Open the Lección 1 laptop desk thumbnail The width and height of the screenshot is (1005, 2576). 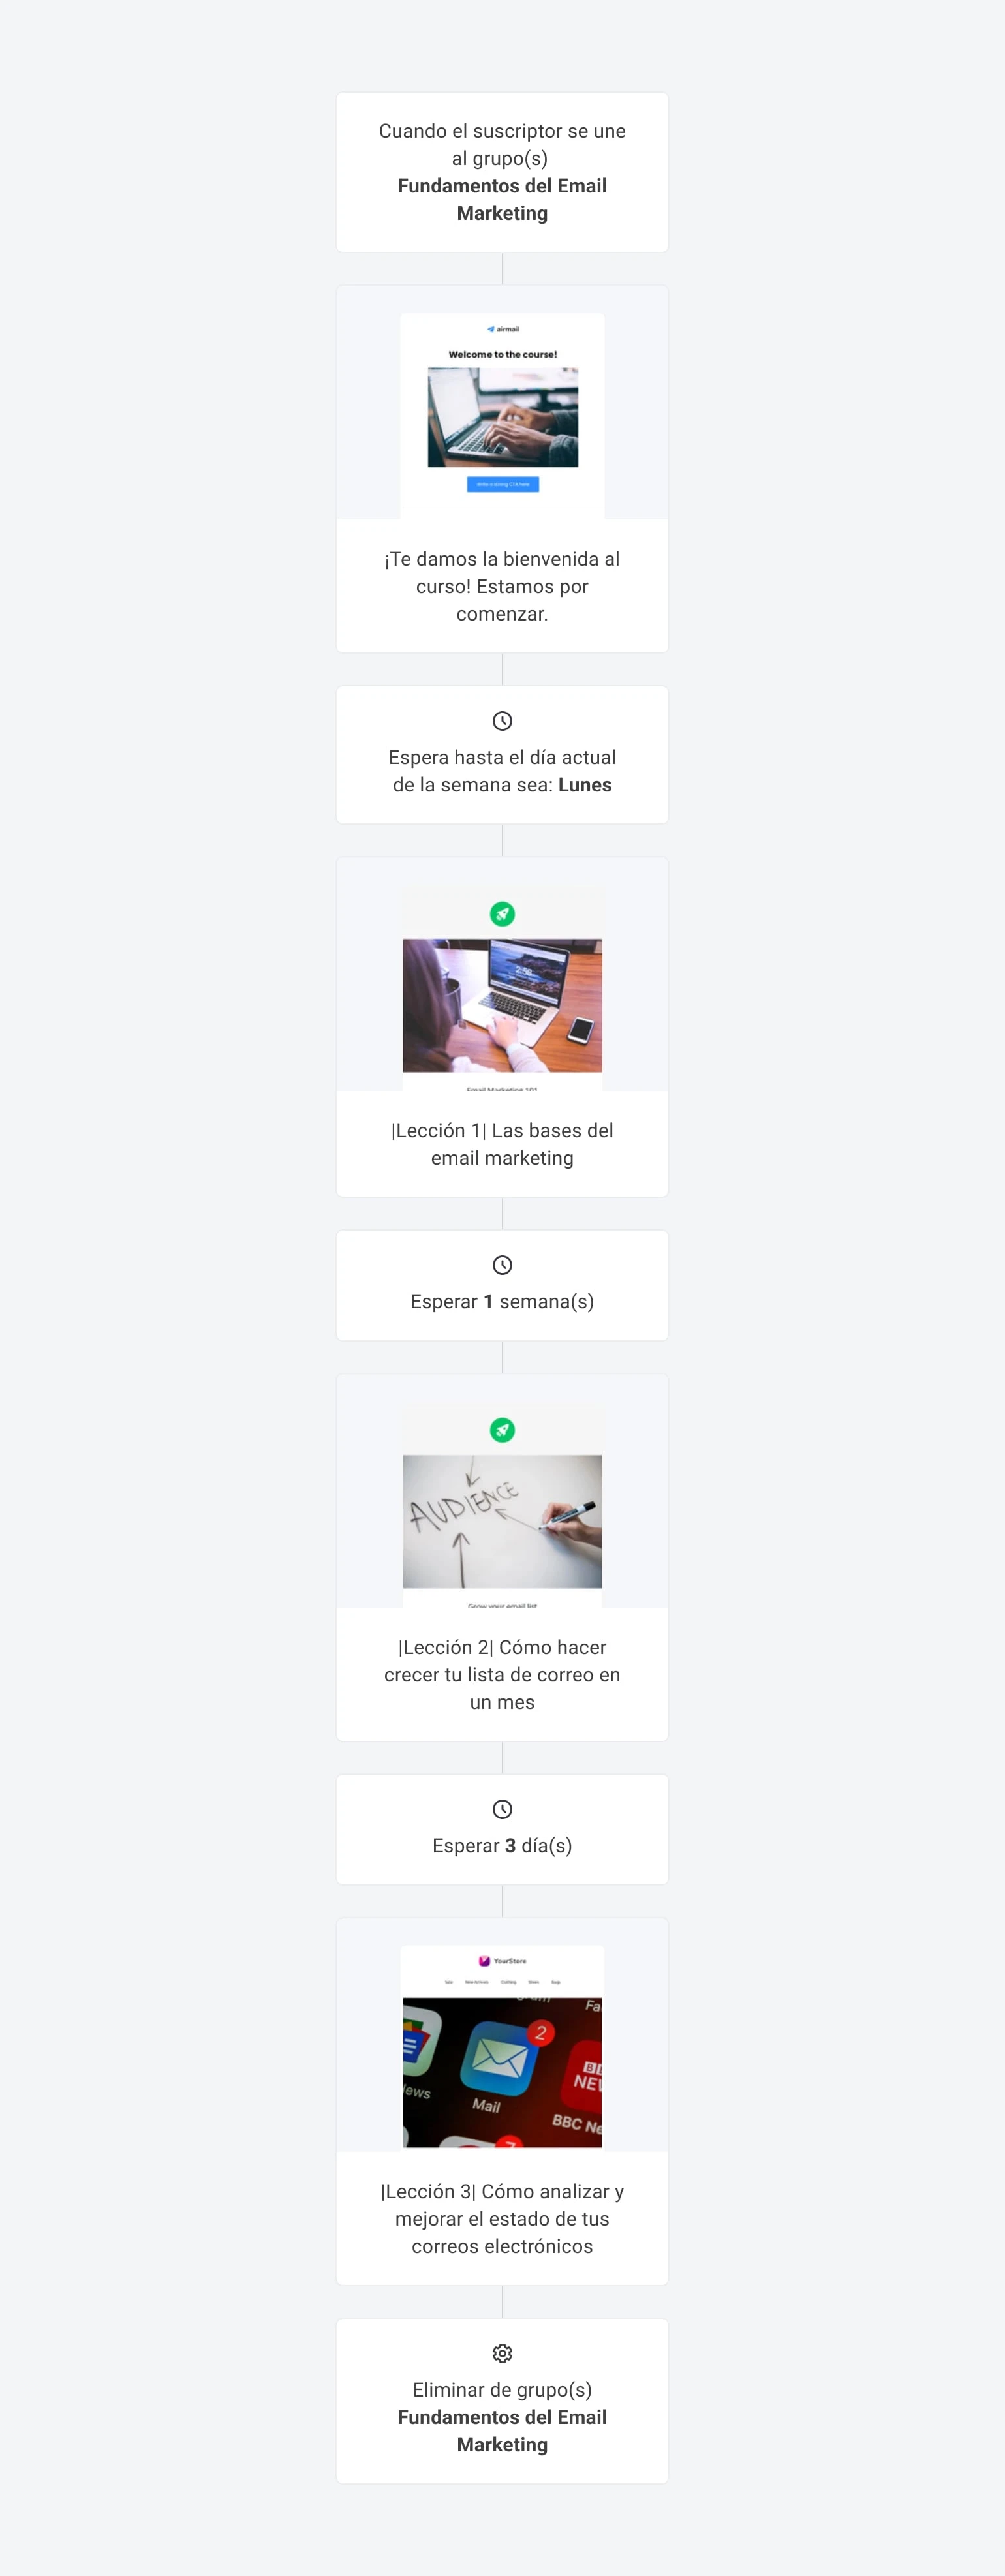point(502,1005)
